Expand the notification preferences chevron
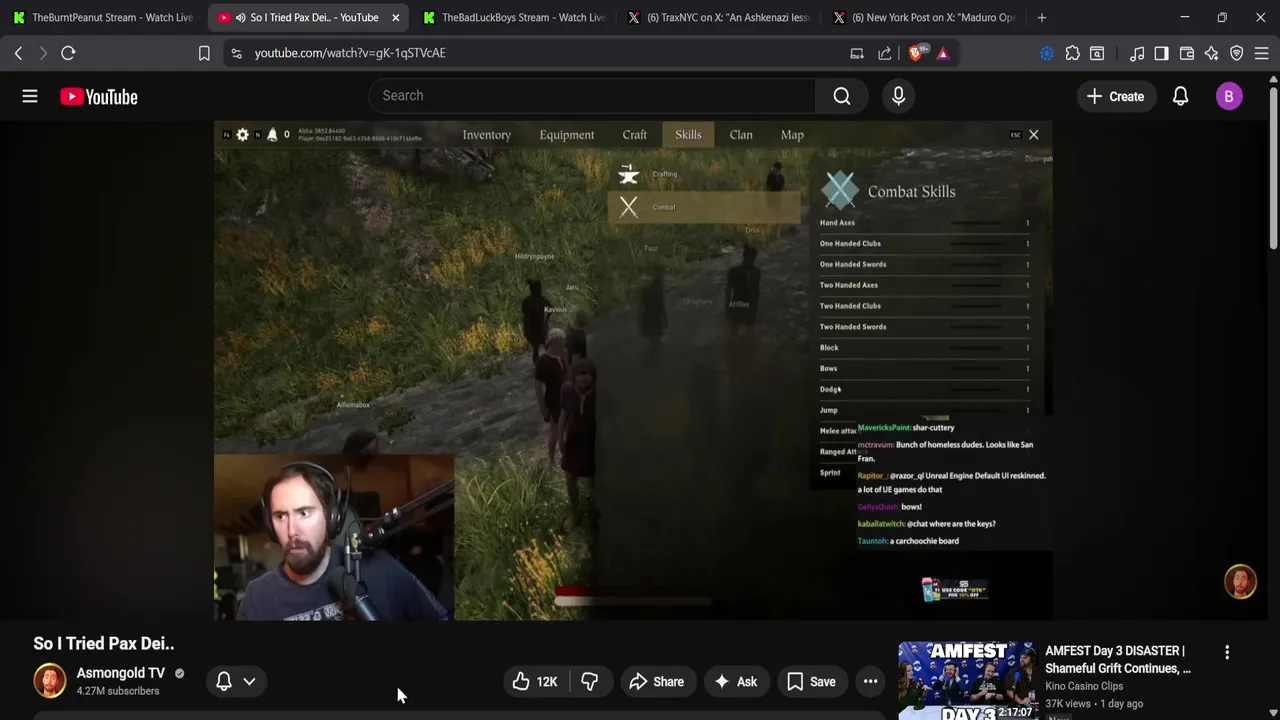The image size is (1280, 720). coord(249,681)
